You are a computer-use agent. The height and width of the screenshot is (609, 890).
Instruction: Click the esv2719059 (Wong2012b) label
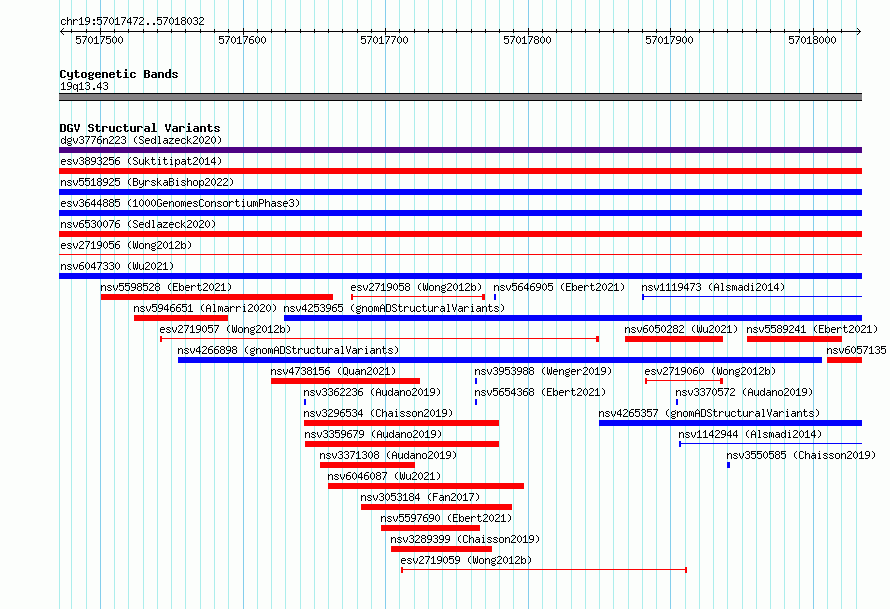pos(466,560)
